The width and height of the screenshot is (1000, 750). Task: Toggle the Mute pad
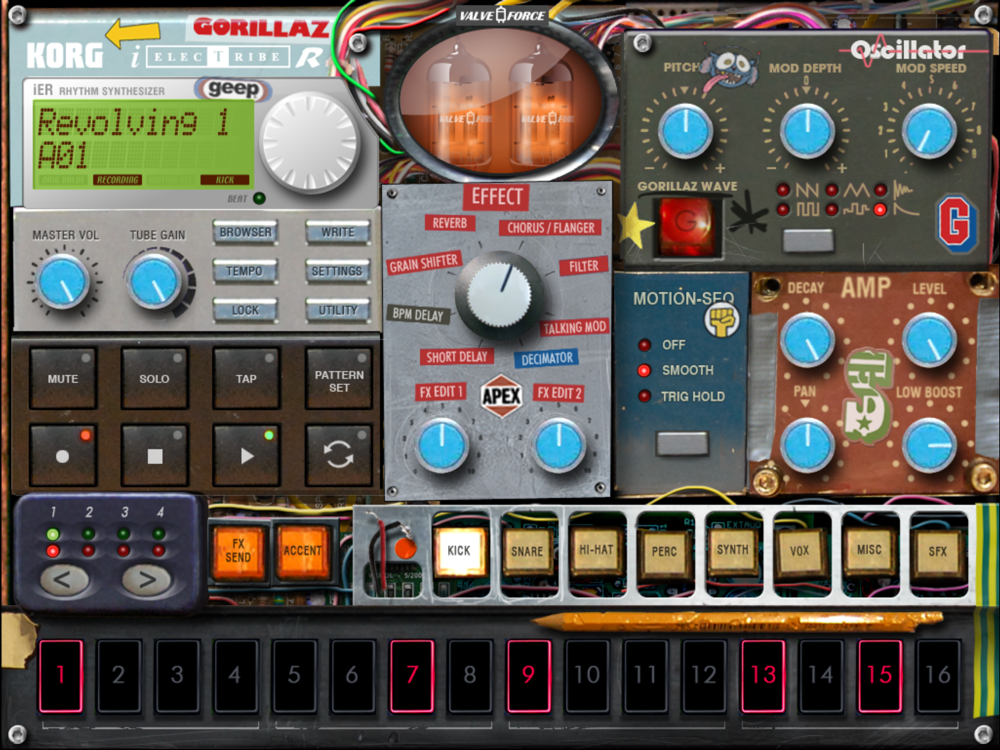[62, 378]
